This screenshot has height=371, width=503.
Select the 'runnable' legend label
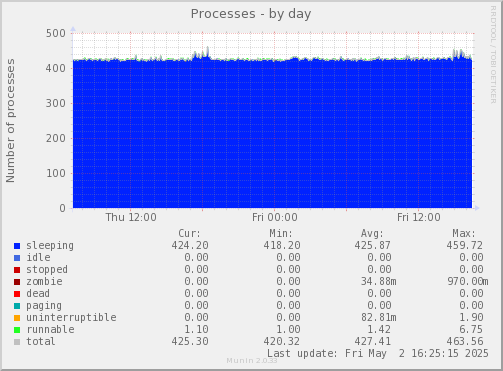(50, 329)
